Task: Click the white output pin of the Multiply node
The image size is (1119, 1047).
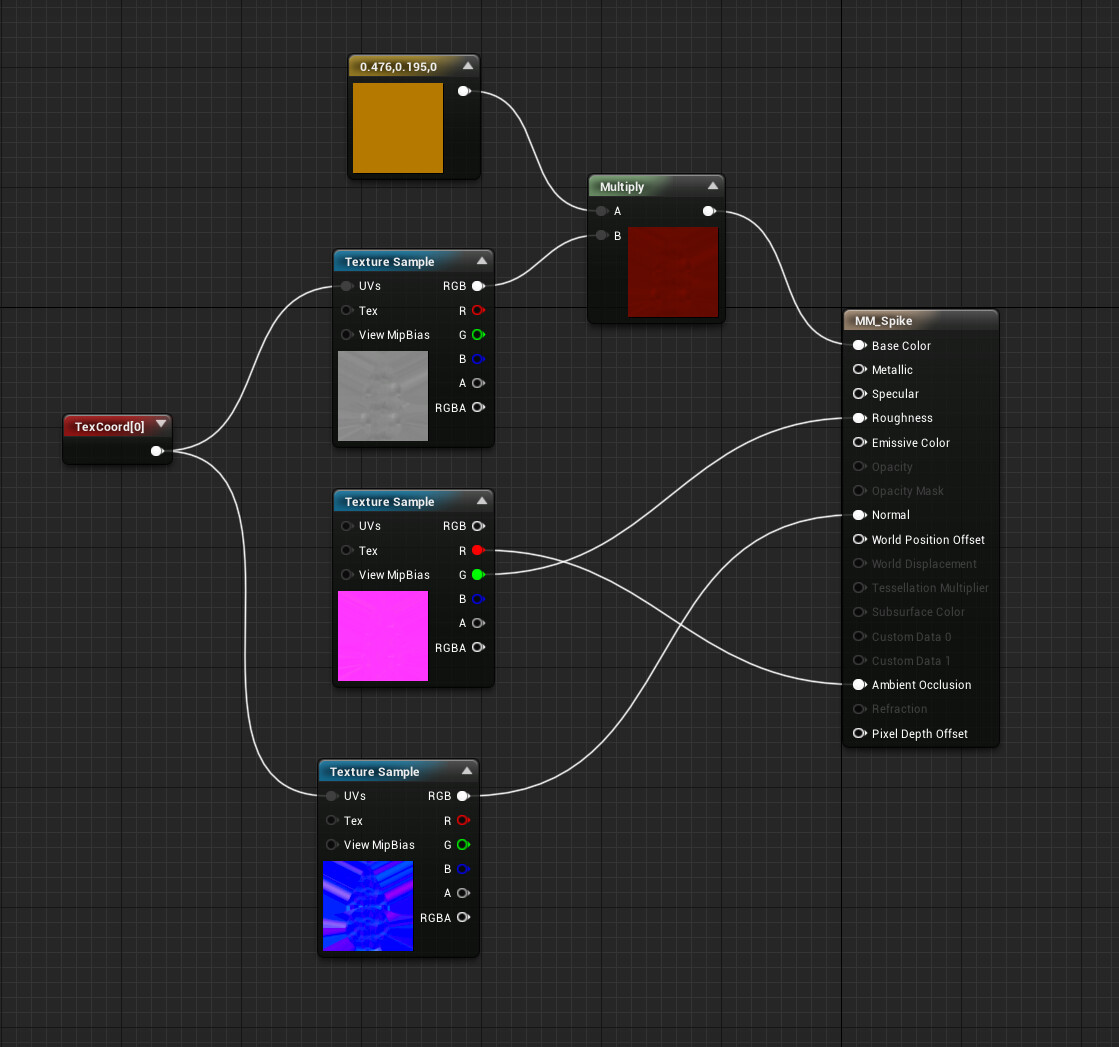Action: coord(709,211)
